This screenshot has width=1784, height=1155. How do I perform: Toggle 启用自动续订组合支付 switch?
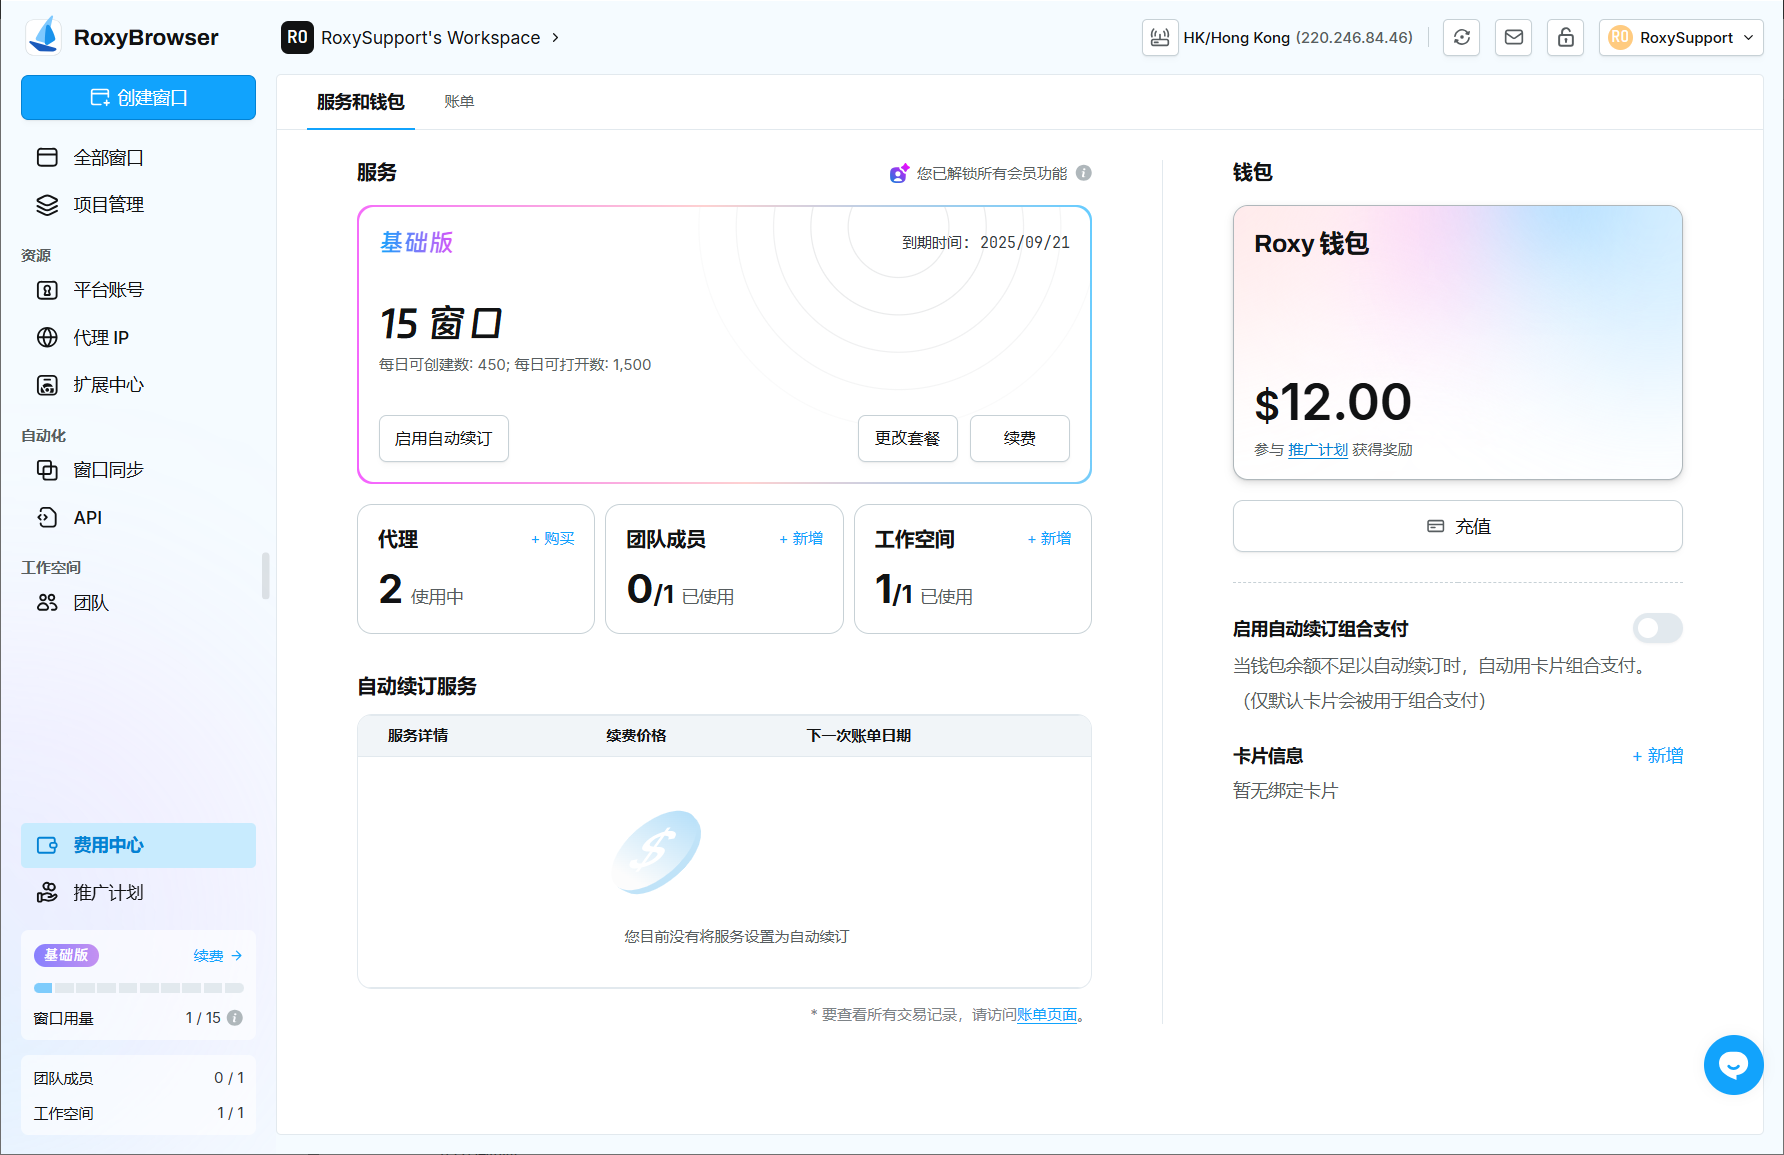1657,628
